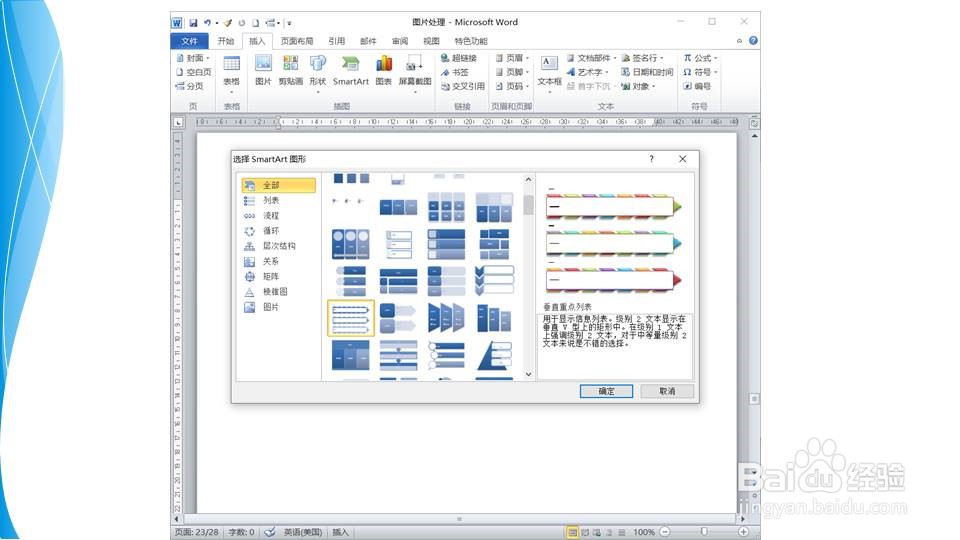Switch to the 特色功能 tab

click(x=471, y=41)
